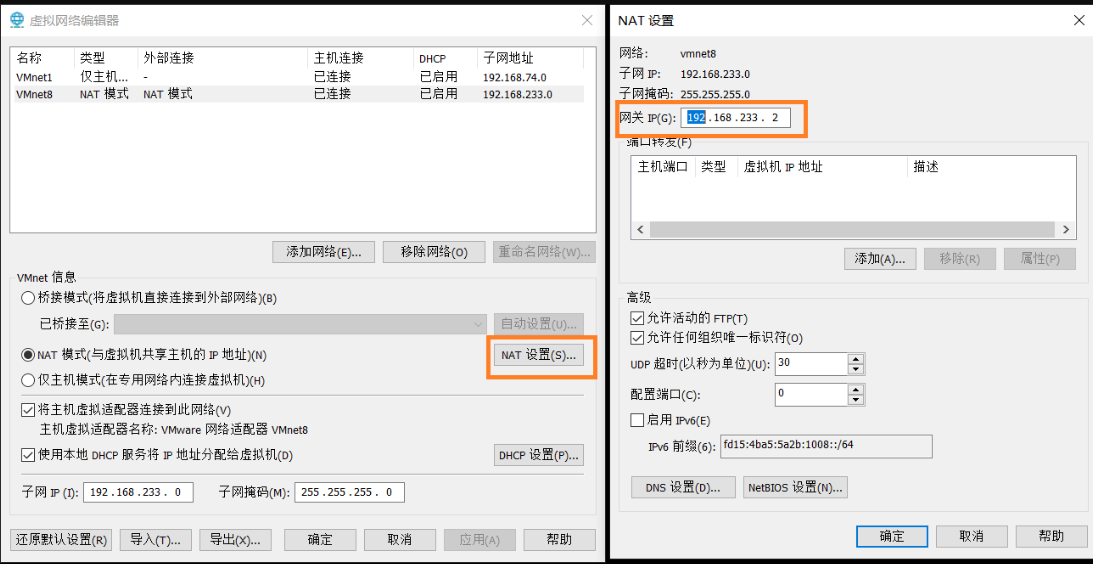The width and height of the screenshot is (1093, 564).
Task: Select the VMnet8 row in the network list
Action: (298, 94)
